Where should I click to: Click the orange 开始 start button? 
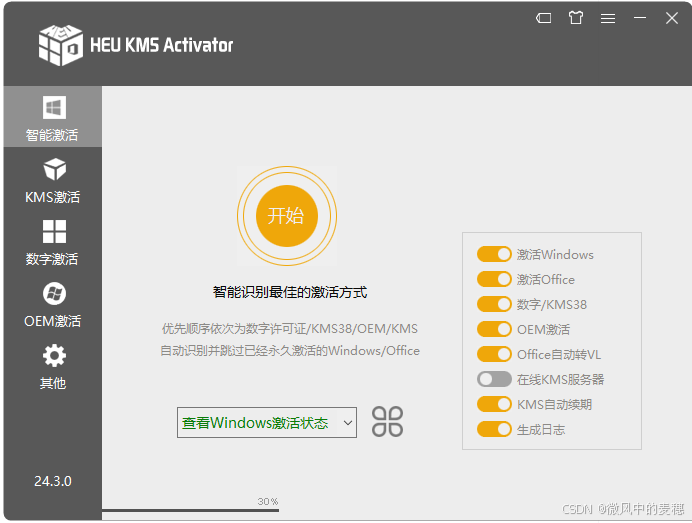click(287, 216)
